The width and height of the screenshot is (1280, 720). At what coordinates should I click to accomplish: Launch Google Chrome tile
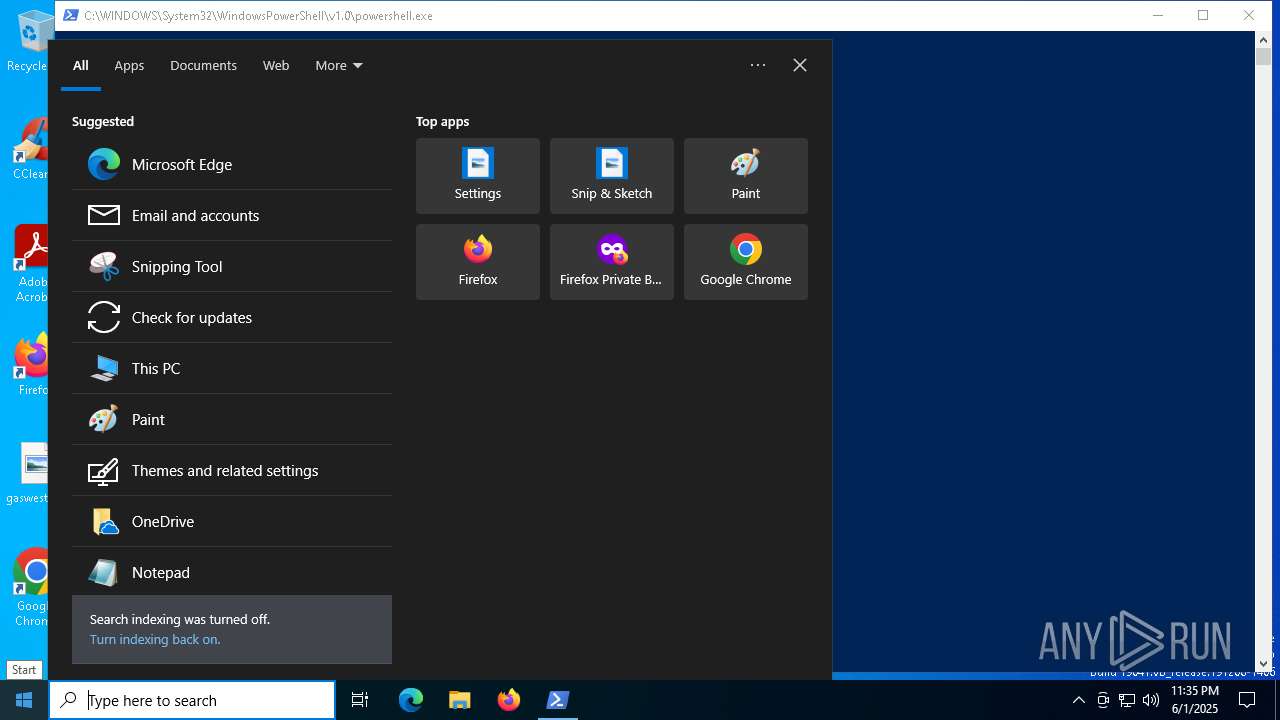(x=746, y=262)
